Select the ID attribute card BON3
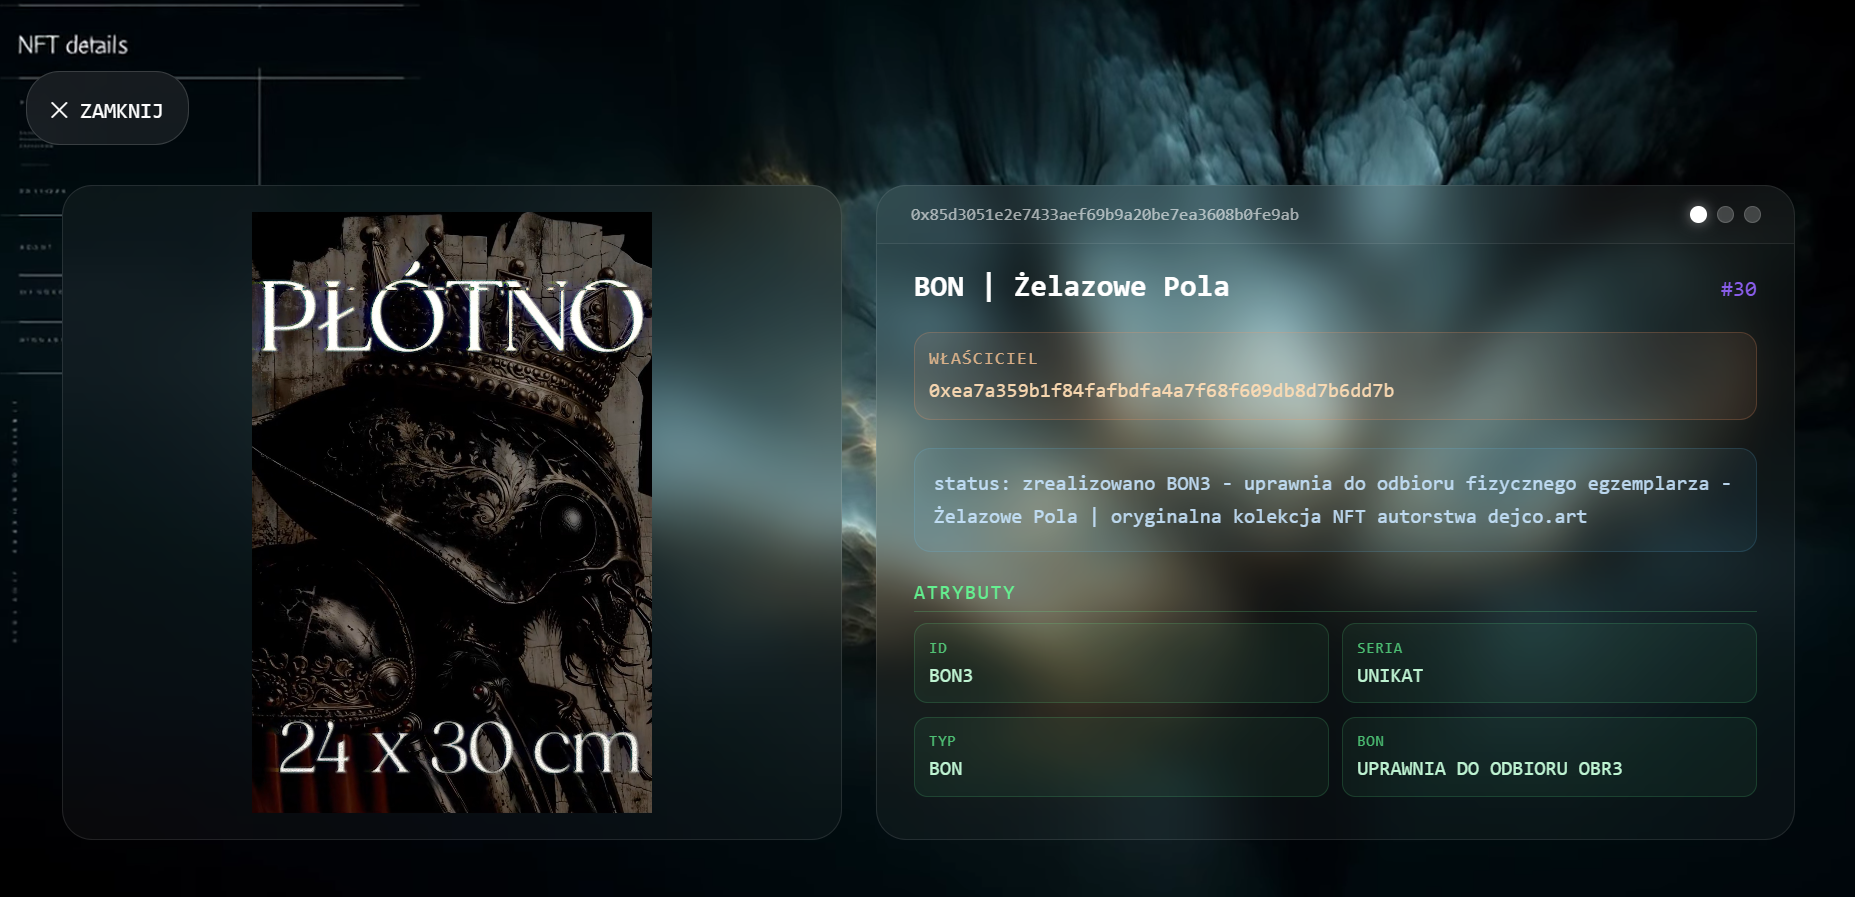 [x=1121, y=663]
